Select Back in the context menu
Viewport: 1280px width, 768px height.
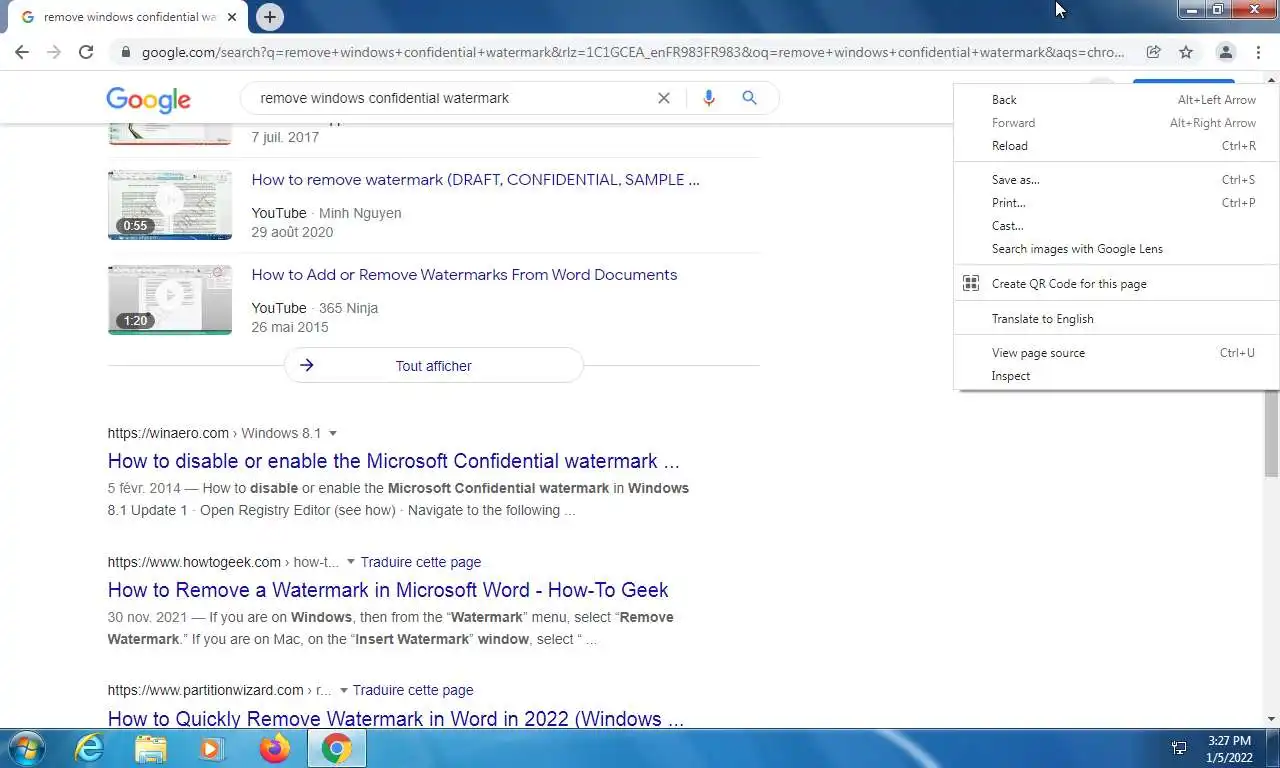[x=1116, y=100]
